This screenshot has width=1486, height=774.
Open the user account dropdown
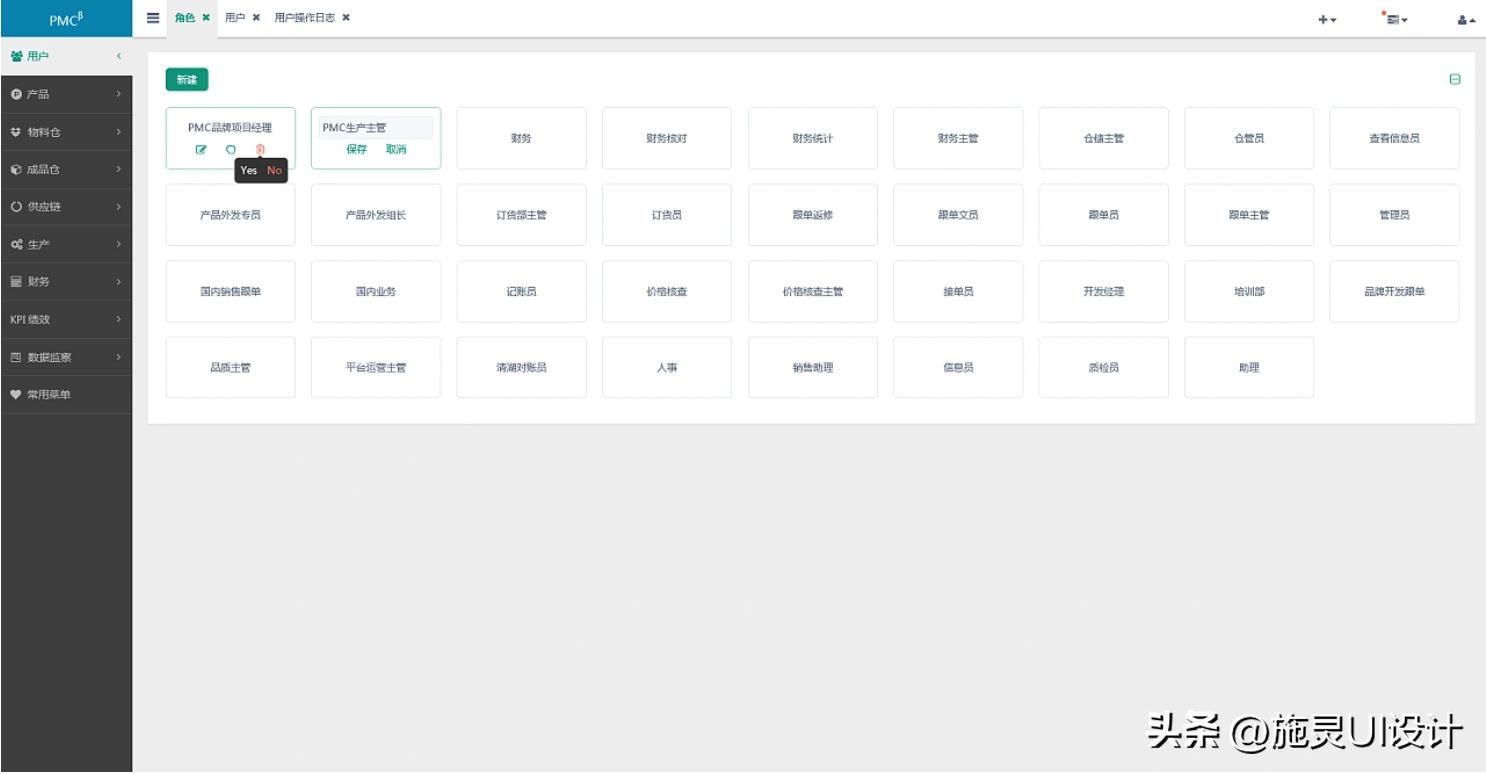[x=1466, y=19]
